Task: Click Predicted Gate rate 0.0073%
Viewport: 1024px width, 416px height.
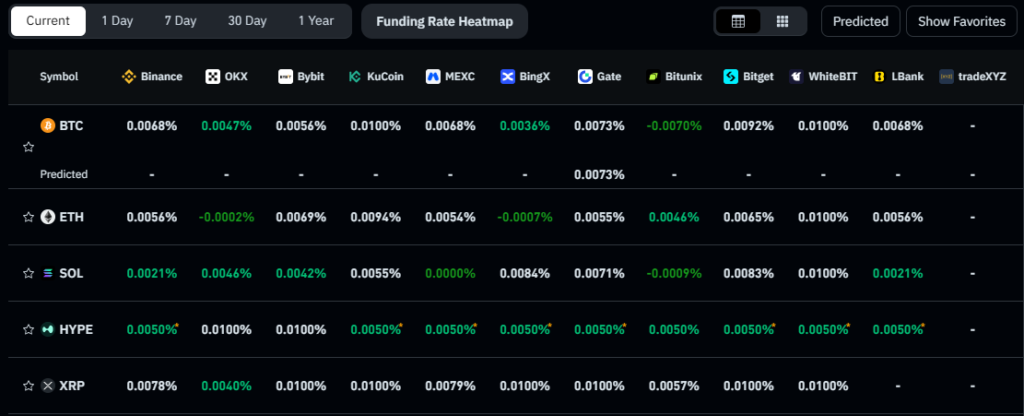Action: pos(600,174)
